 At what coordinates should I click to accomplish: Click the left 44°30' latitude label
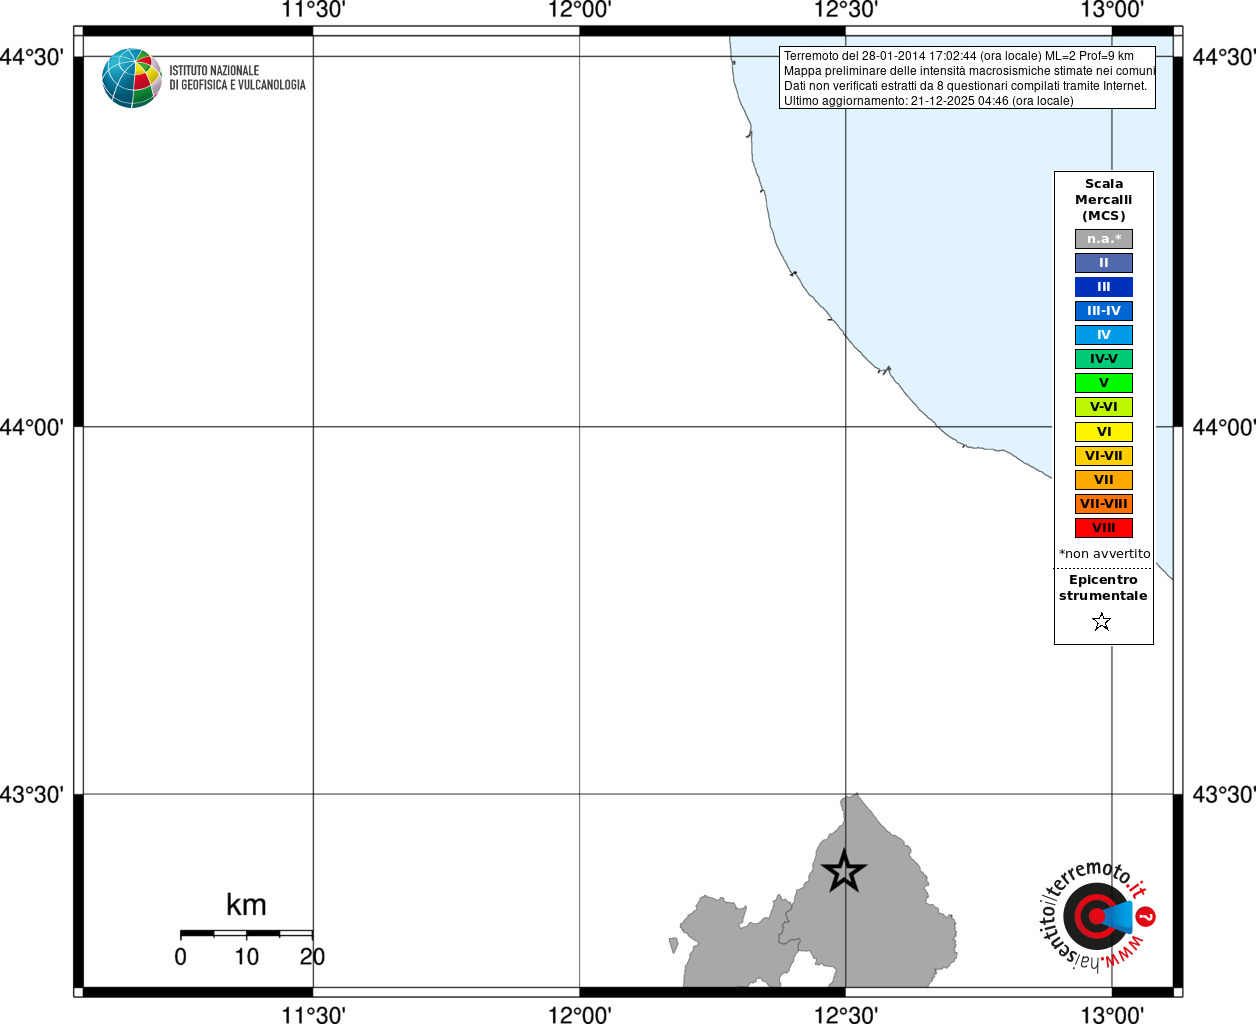coord(32,57)
